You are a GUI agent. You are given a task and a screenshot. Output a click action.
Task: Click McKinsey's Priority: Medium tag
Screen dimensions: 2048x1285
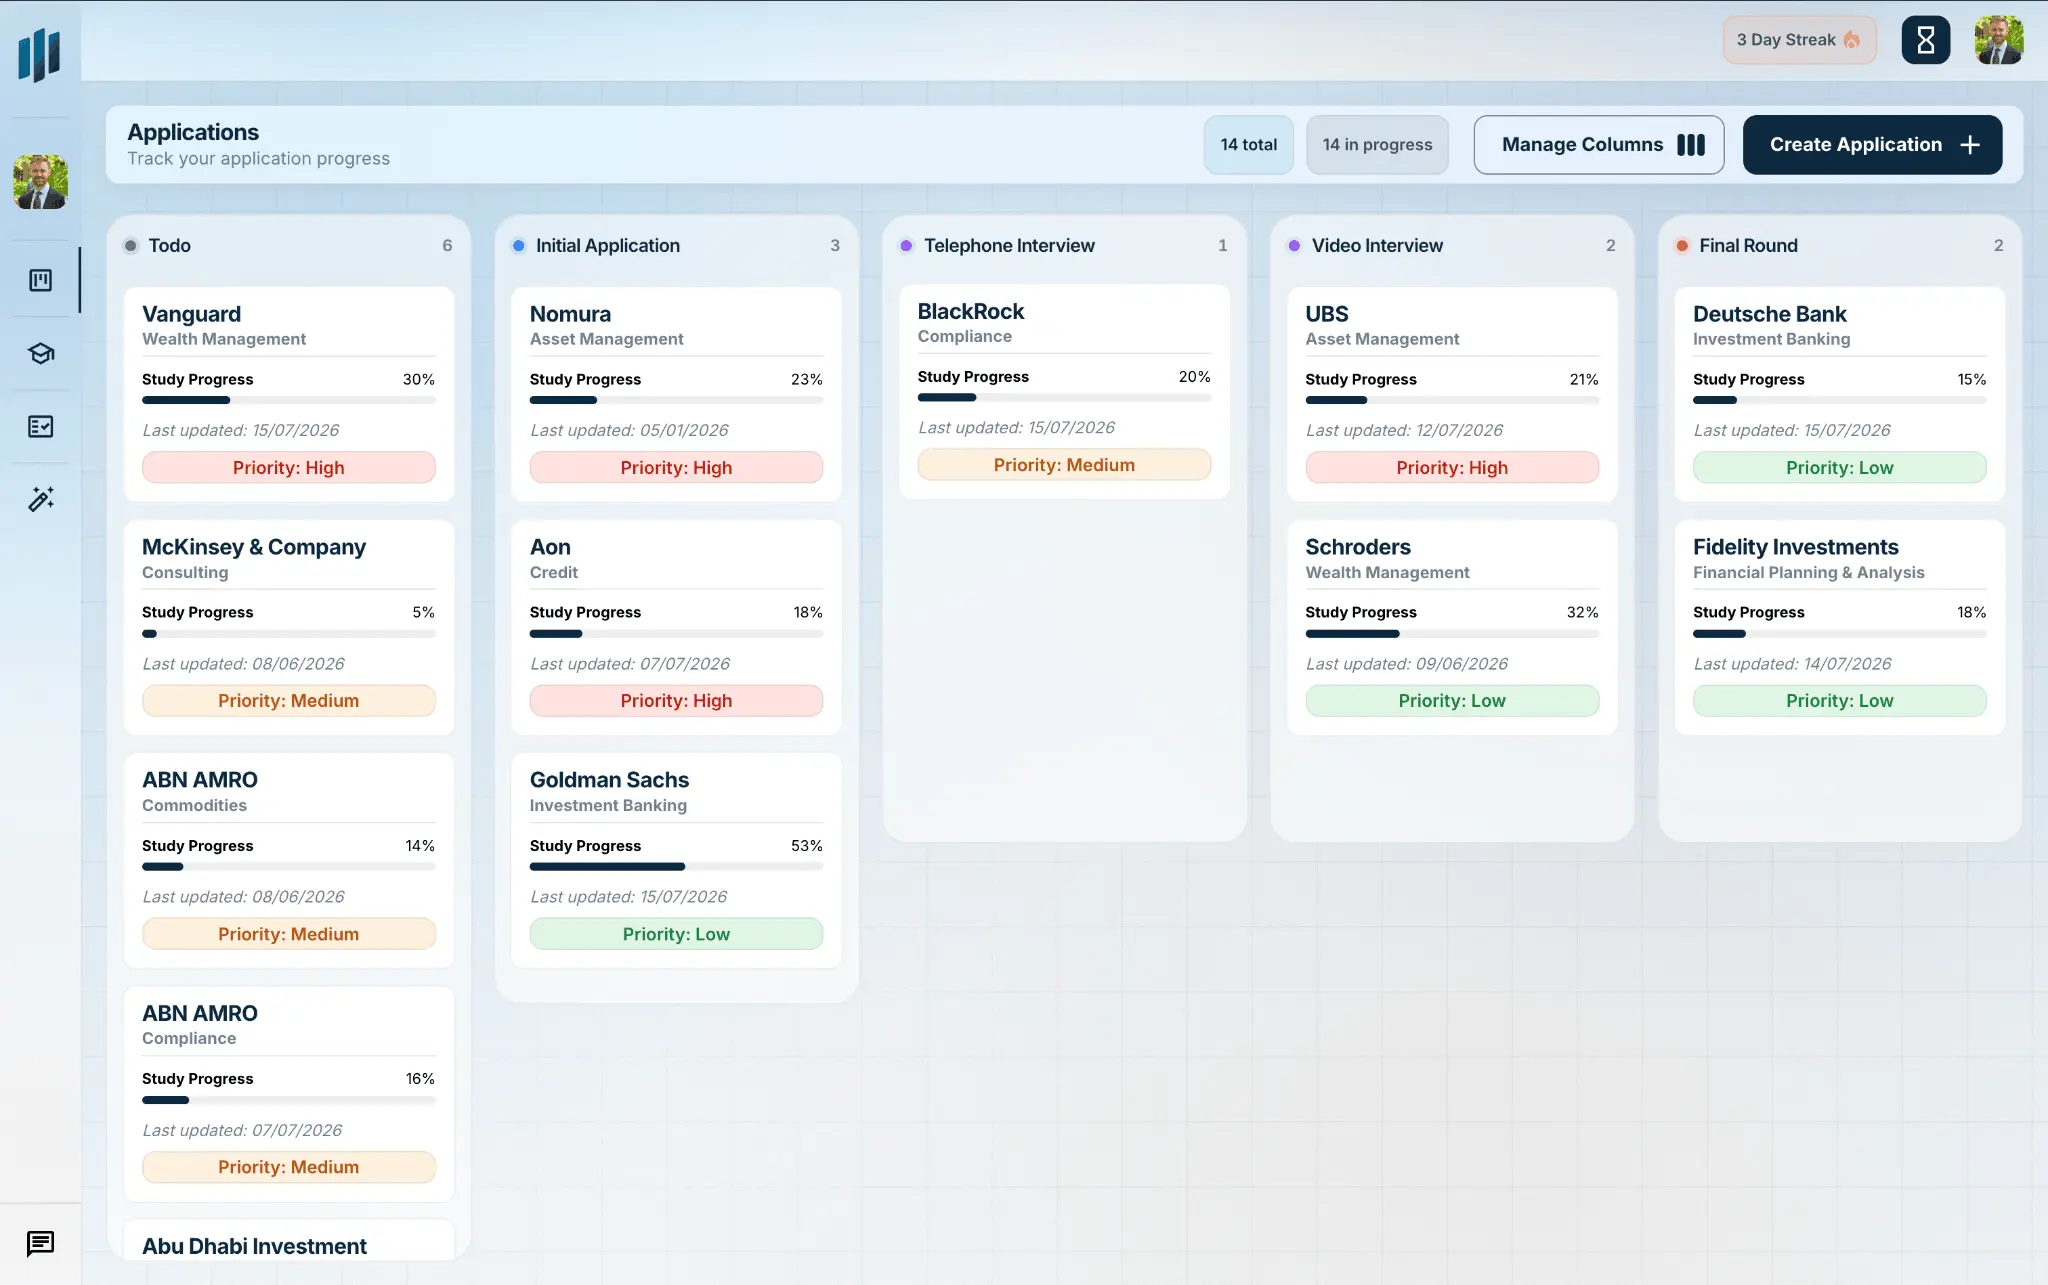tap(288, 700)
